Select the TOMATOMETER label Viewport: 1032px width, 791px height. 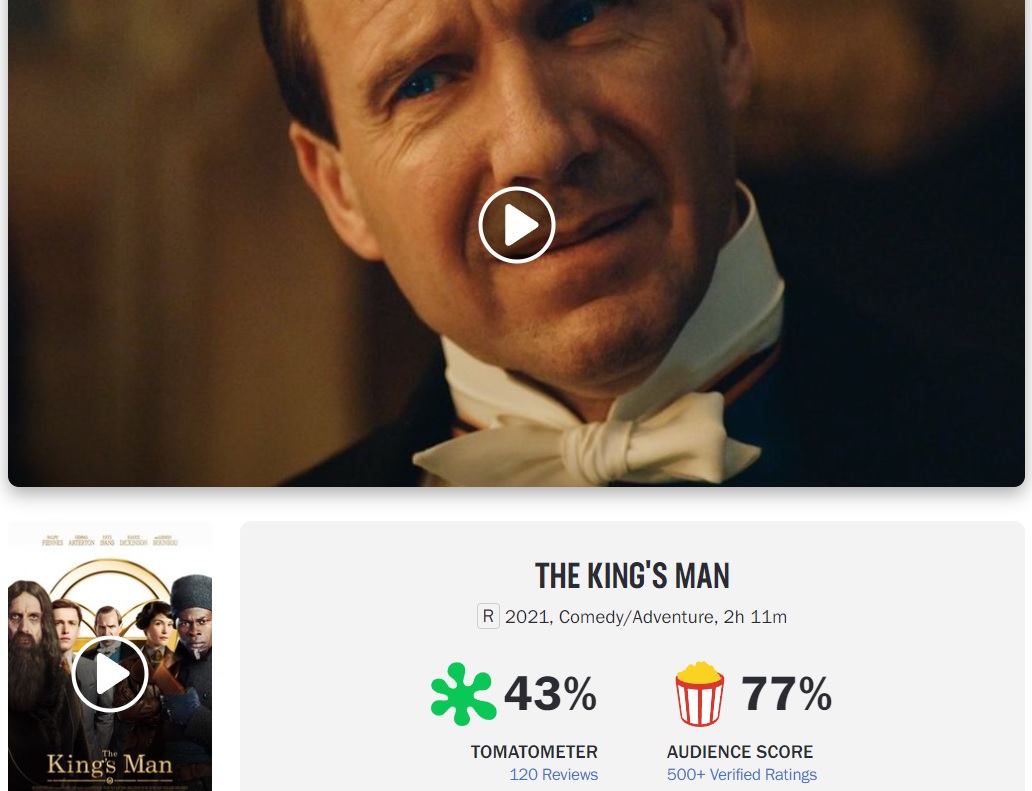(534, 752)
